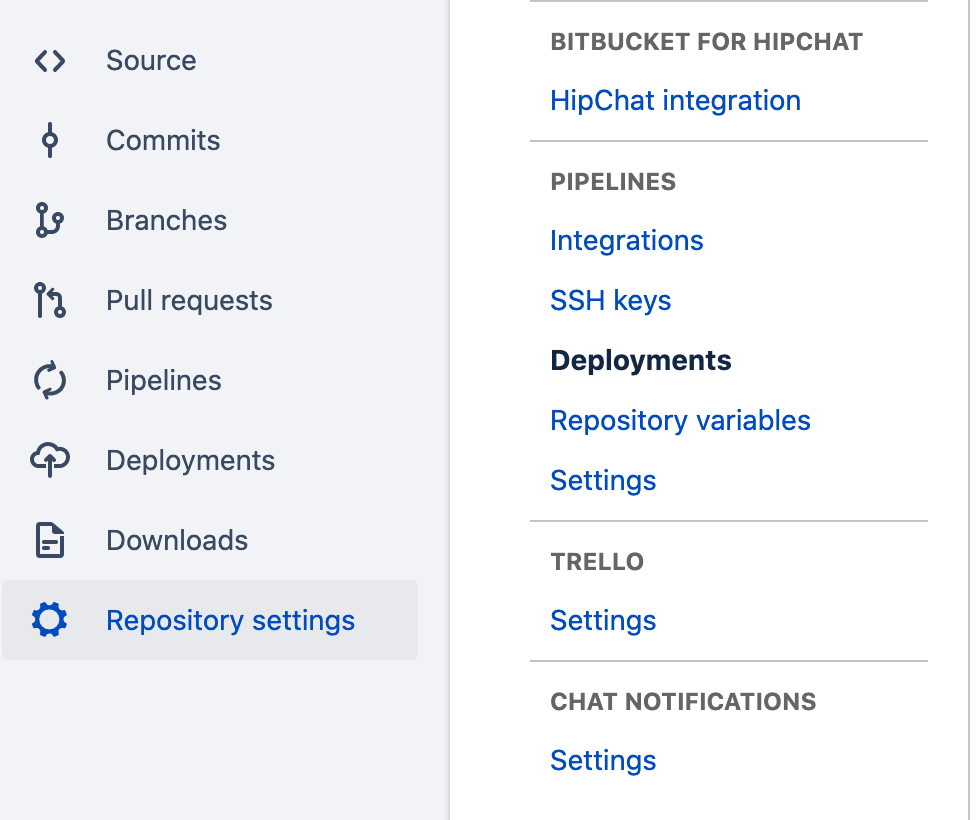Open the SSH keys page
The image size is (978, 820).
[611, 300]
